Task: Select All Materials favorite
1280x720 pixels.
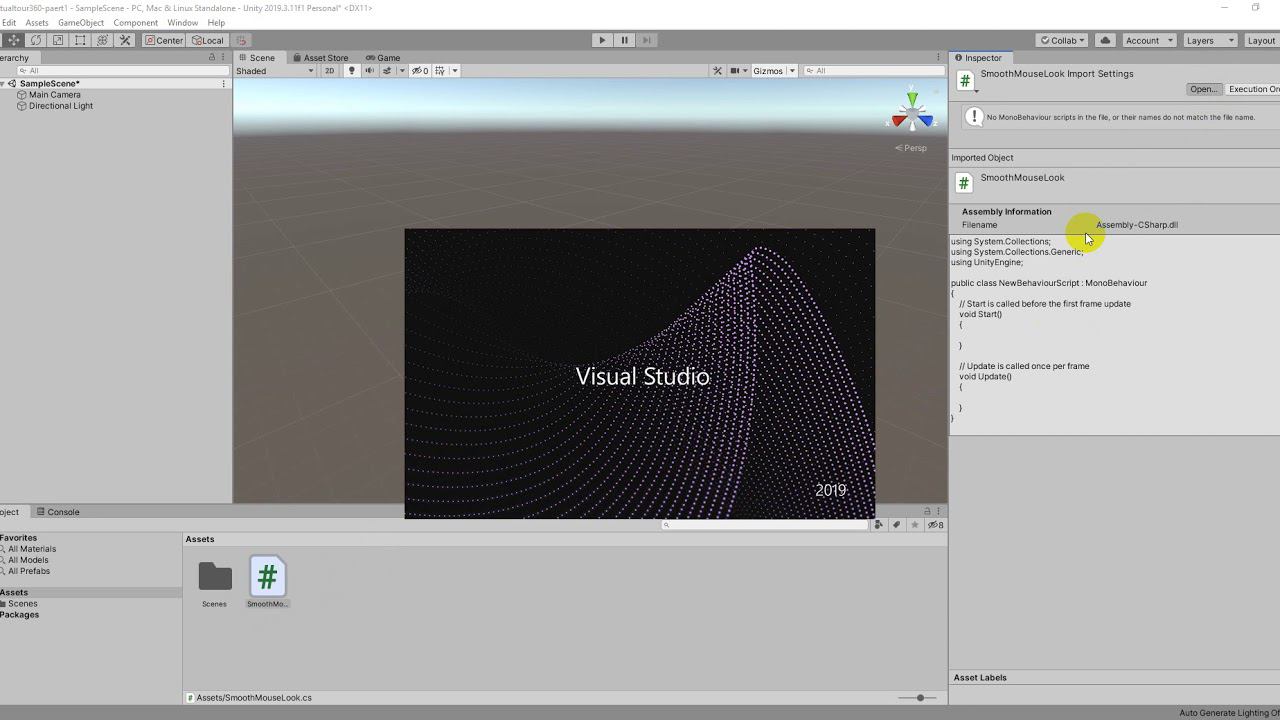Action: click(32, 549)
